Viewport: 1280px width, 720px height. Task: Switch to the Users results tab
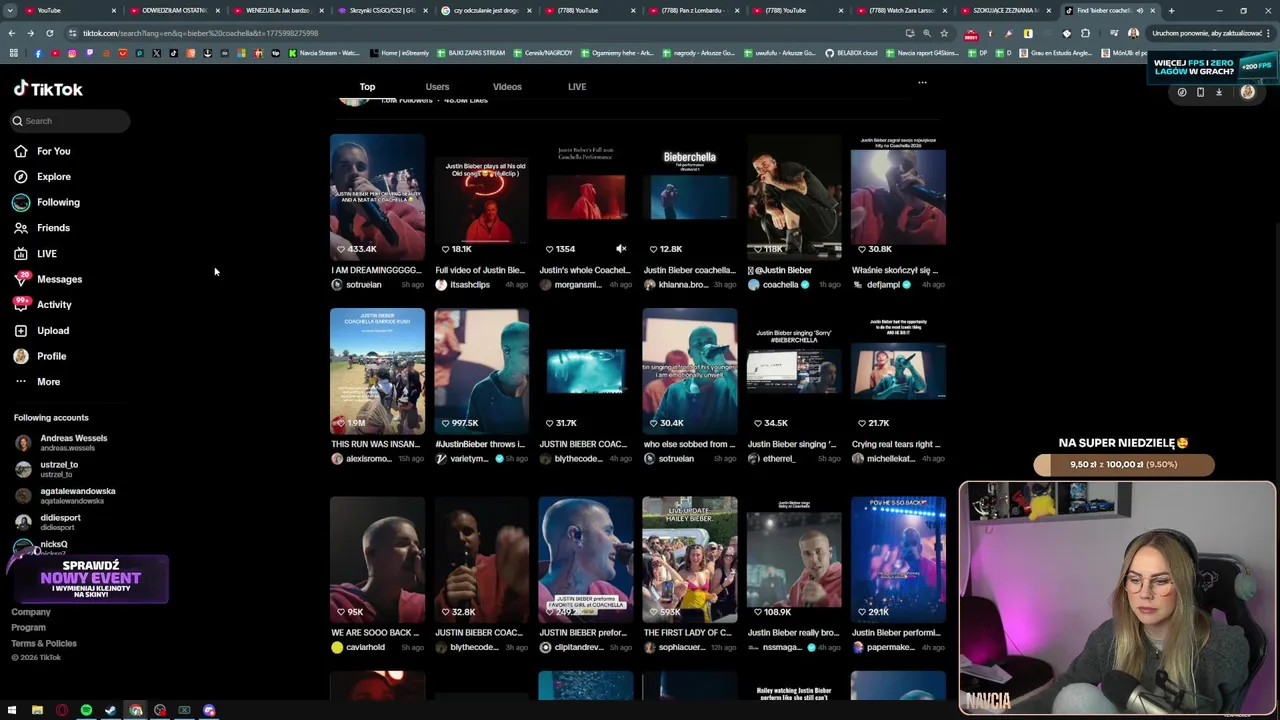(437, 87)
